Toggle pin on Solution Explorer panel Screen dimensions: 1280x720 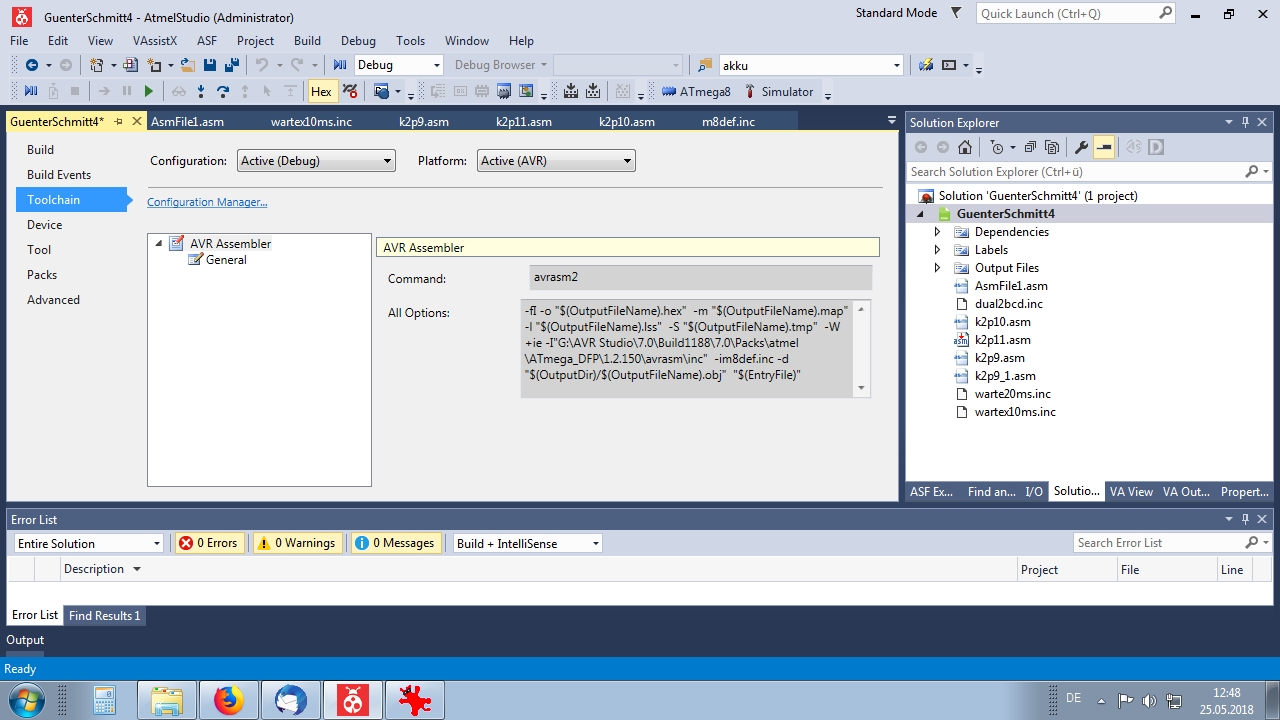click(x=1245, y=122)
